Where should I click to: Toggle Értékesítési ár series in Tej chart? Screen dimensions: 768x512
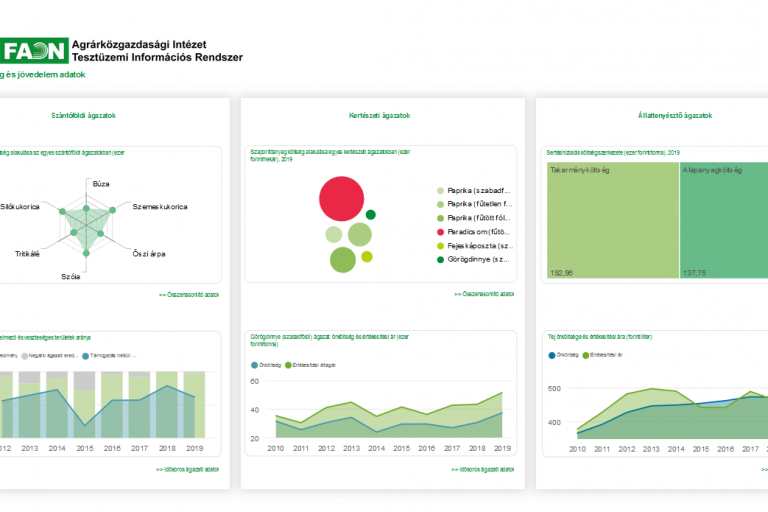605,355
